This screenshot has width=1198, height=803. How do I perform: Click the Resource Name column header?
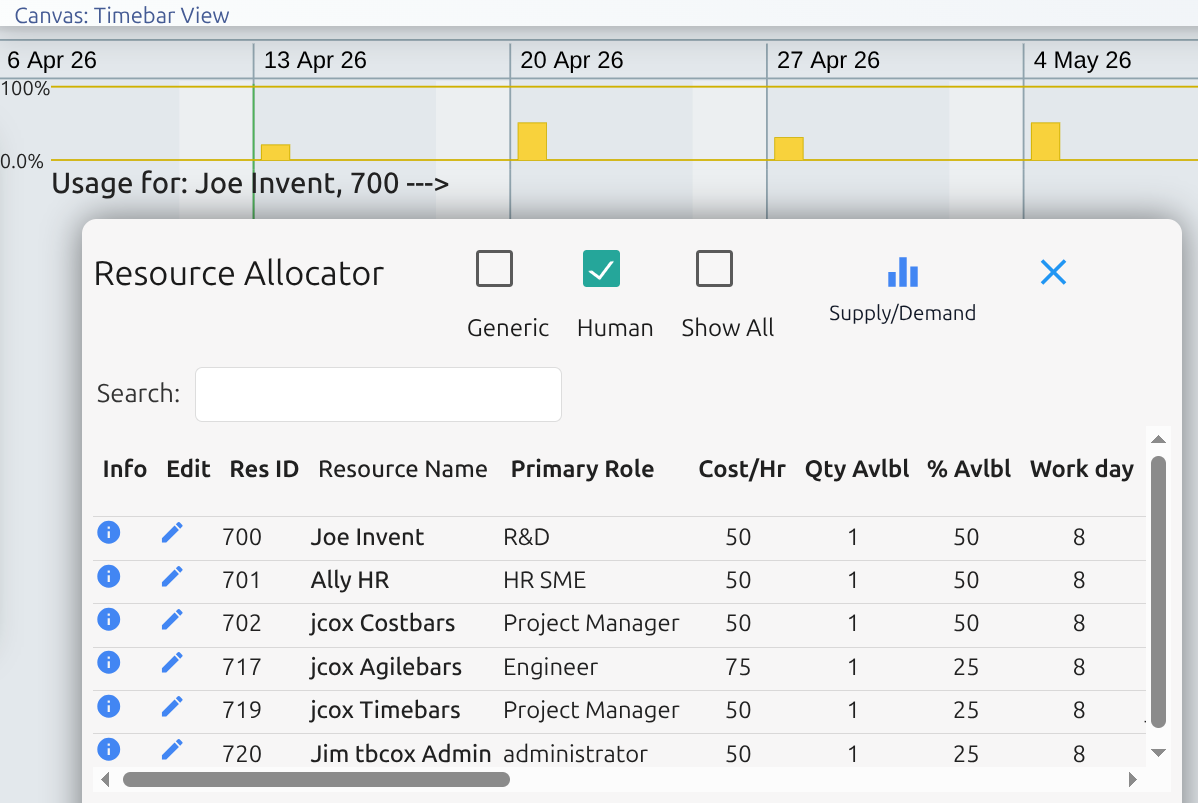(403, 468)
